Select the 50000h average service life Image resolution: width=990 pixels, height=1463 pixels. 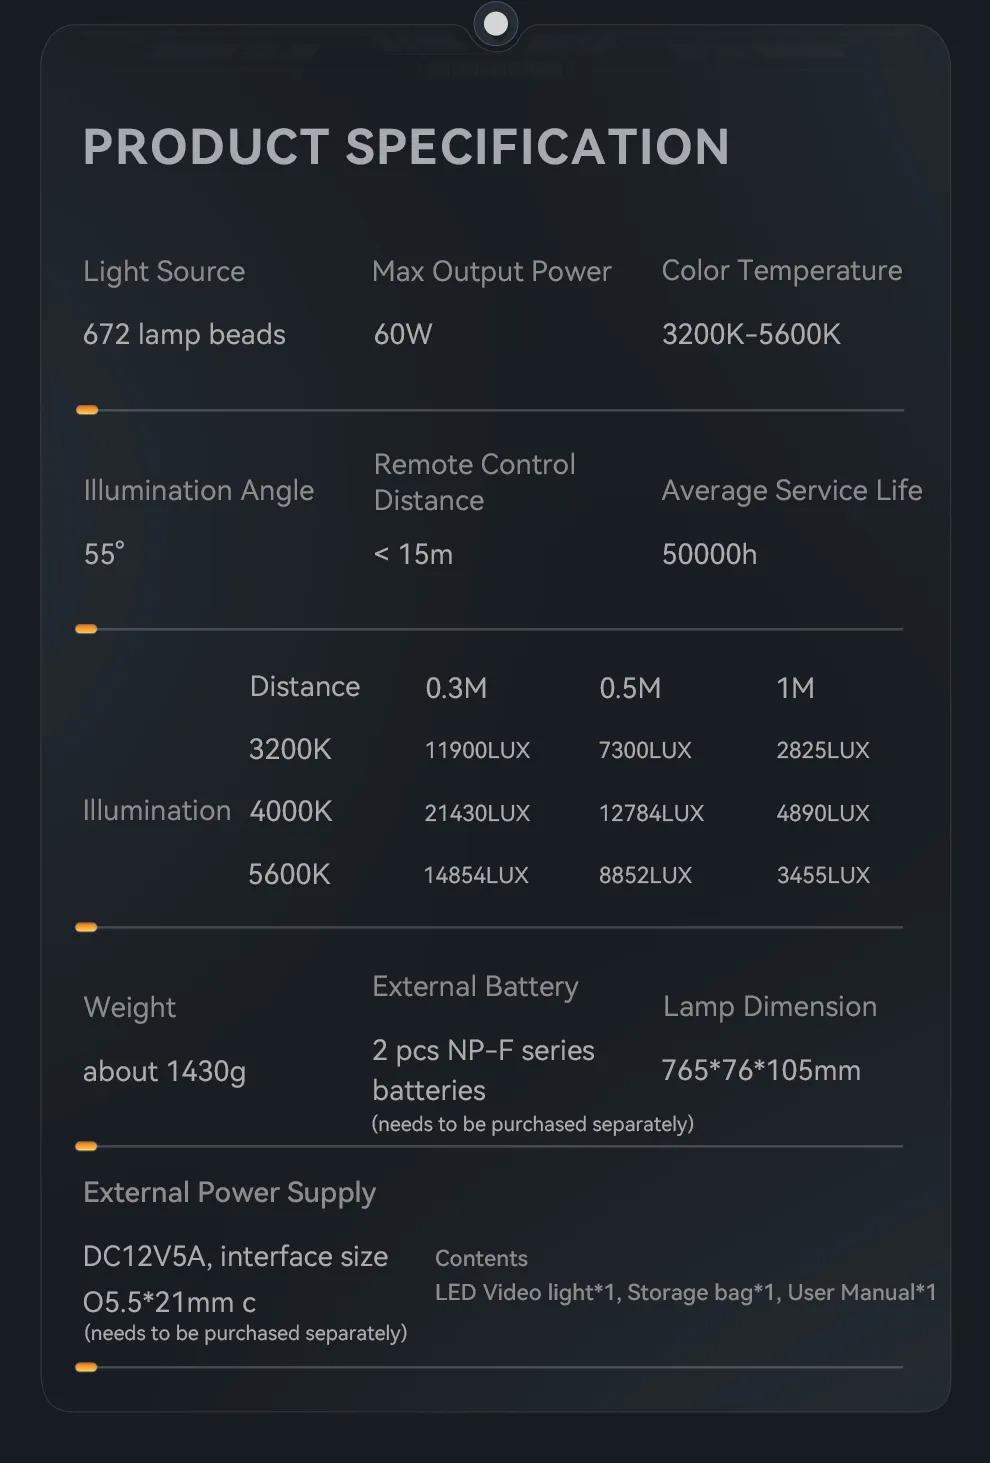tap(709, 554)
